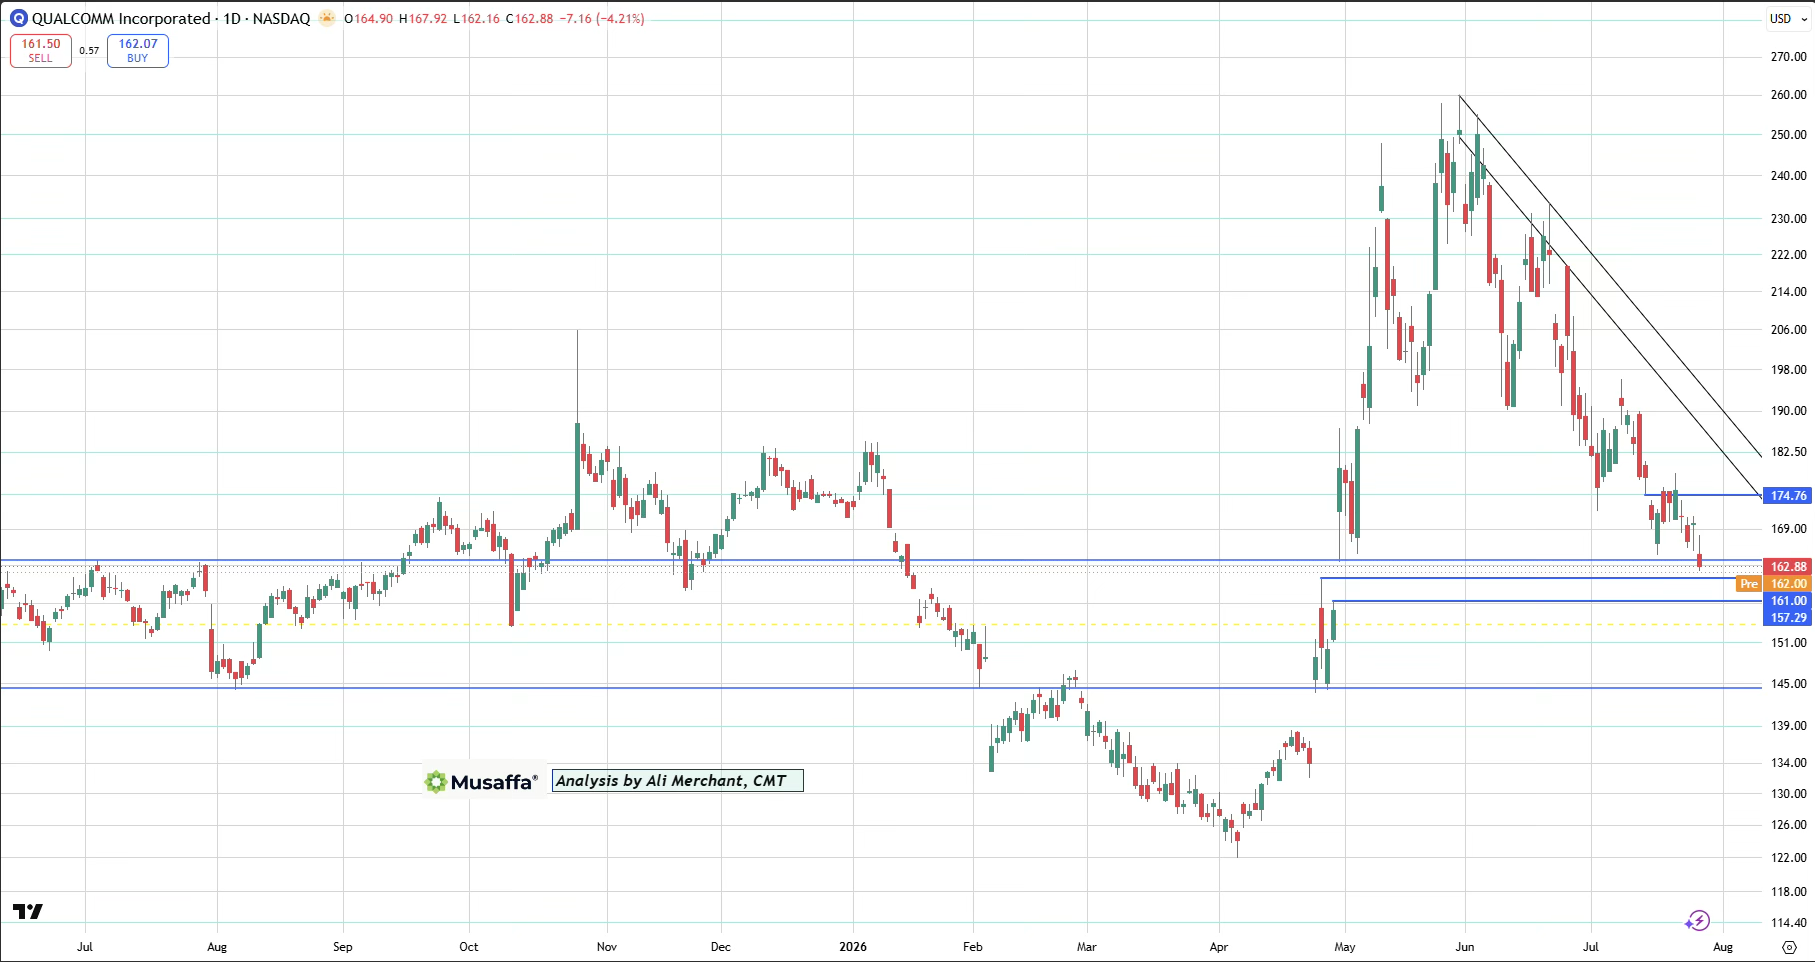The height and width of the screenshot is (962, 1815).
Task: Click the 0.57 spread value
Action: click(x=90, y=51)
